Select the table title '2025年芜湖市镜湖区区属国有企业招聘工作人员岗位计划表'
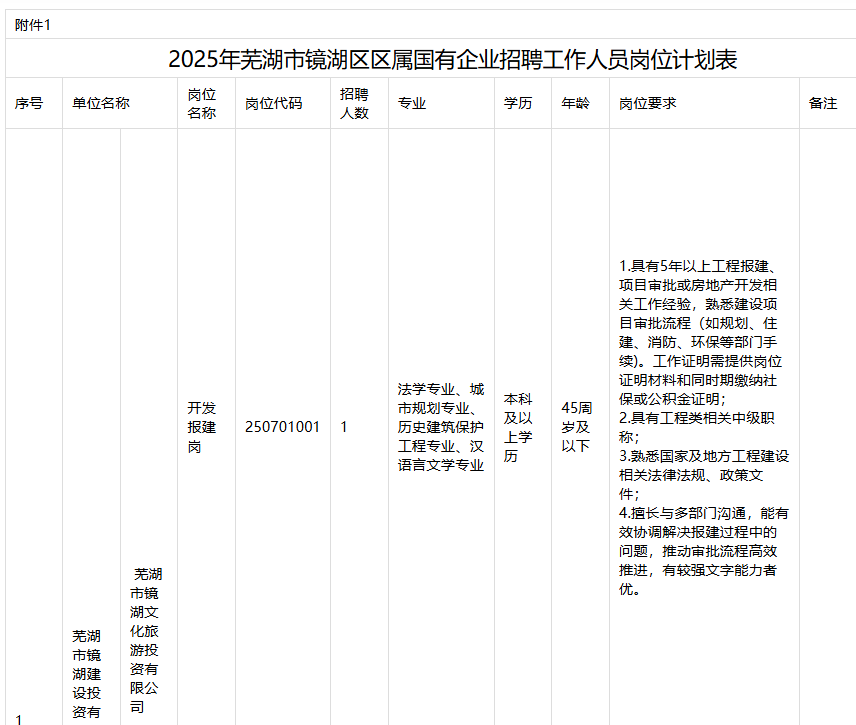Screen dimensions: 856x725 pyautogui.click(x=453, y=60)
